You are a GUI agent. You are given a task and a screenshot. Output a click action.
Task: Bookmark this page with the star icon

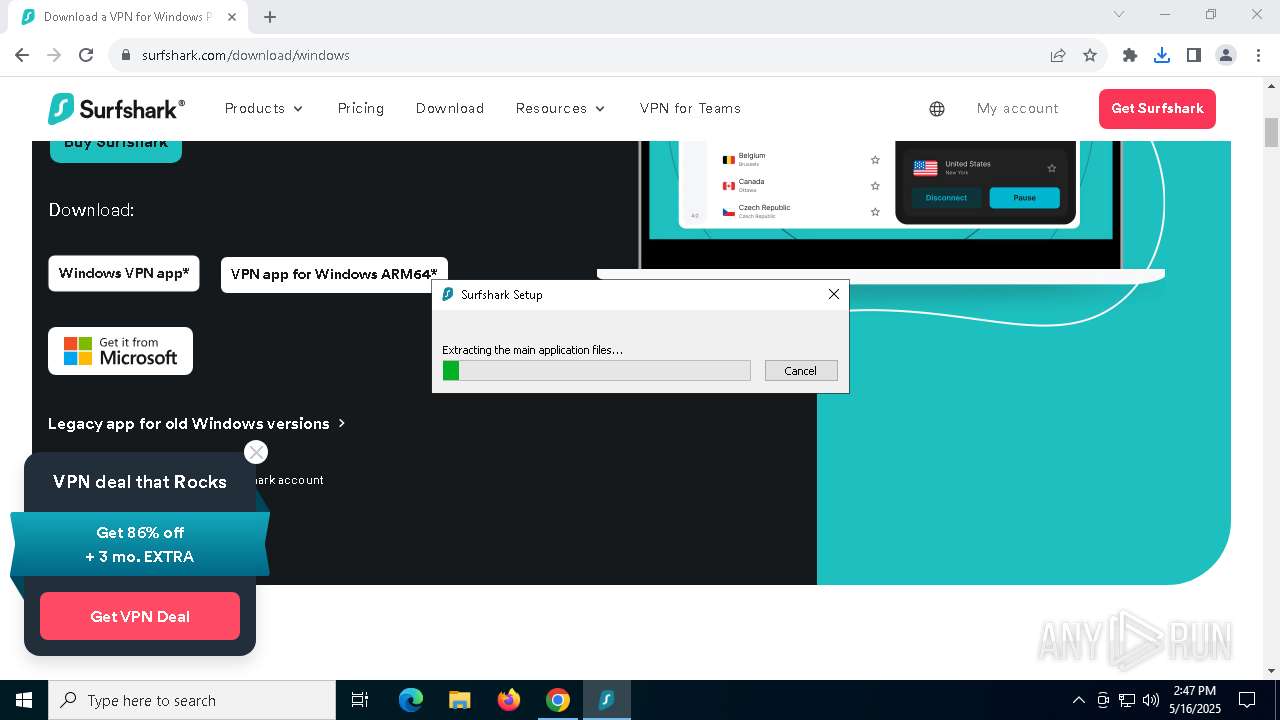point(1090,55)
